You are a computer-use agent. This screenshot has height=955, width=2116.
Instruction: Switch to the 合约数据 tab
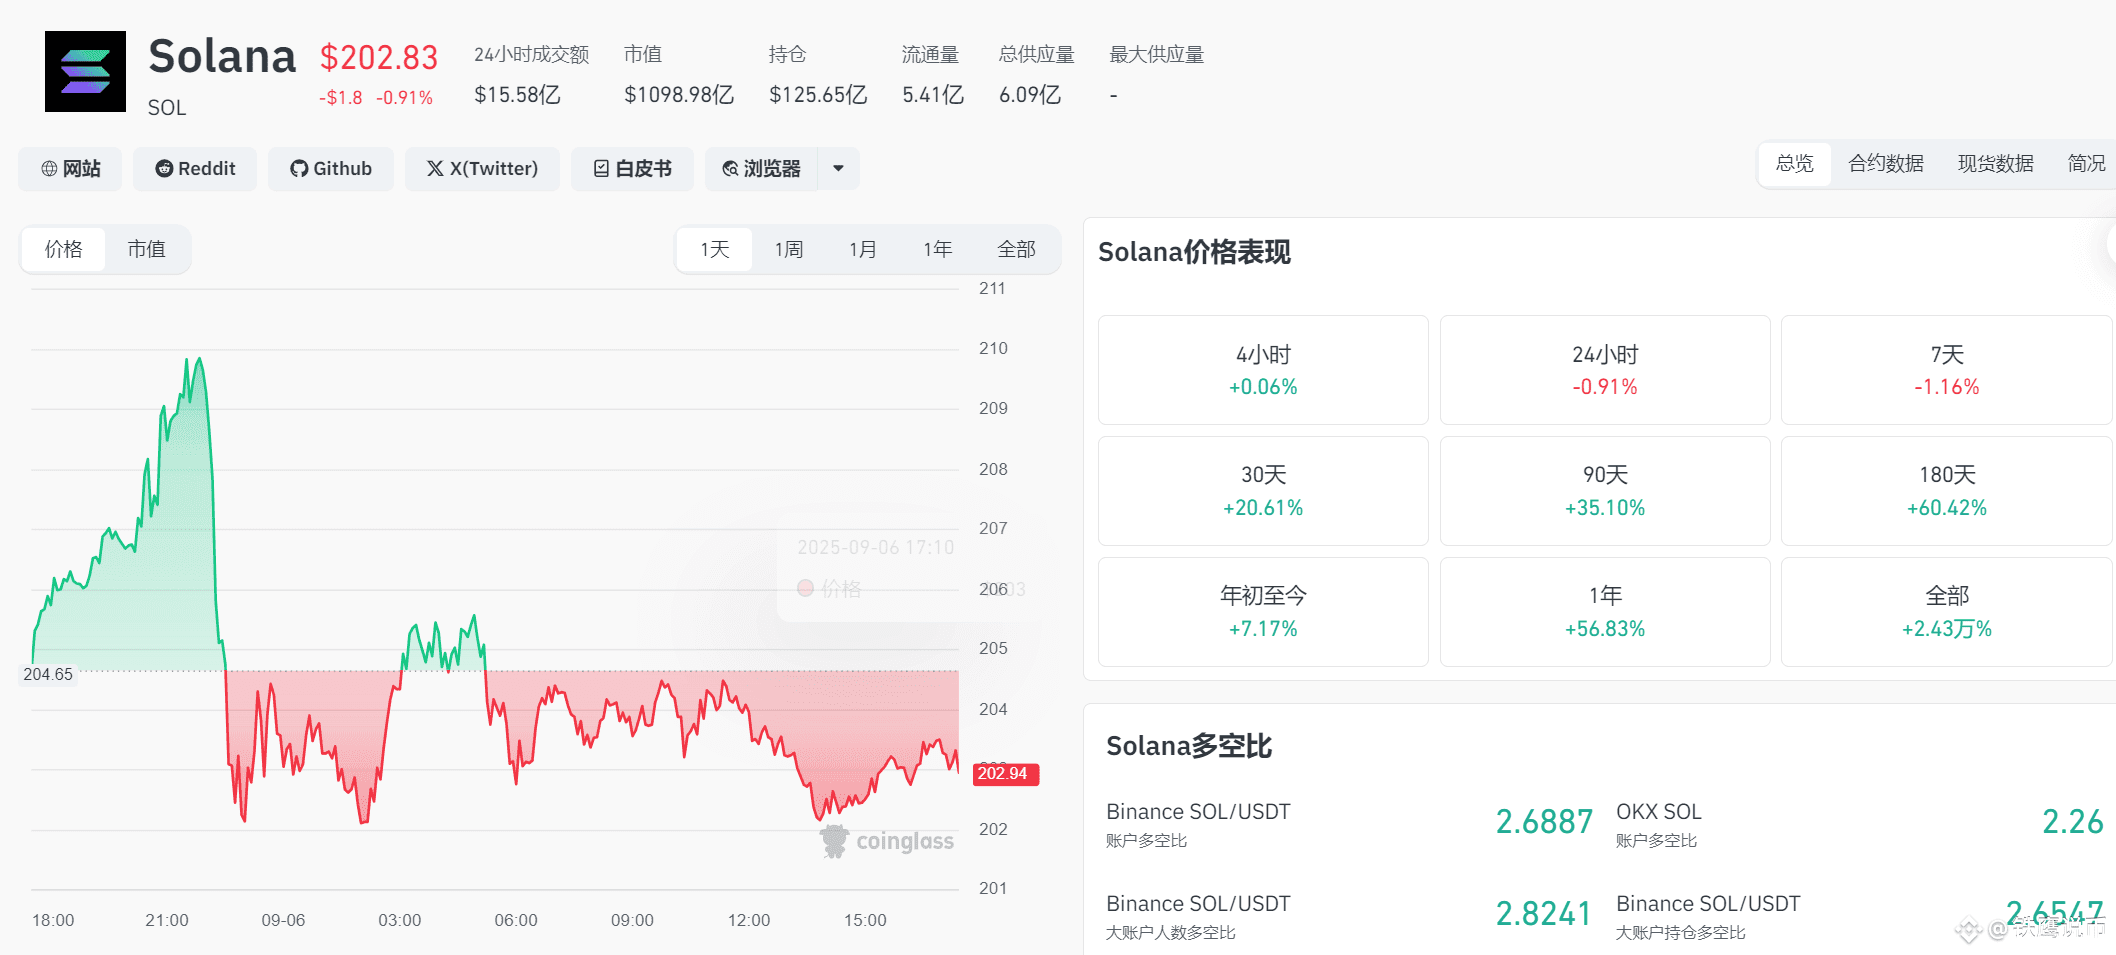click(x=1886, y=163)
